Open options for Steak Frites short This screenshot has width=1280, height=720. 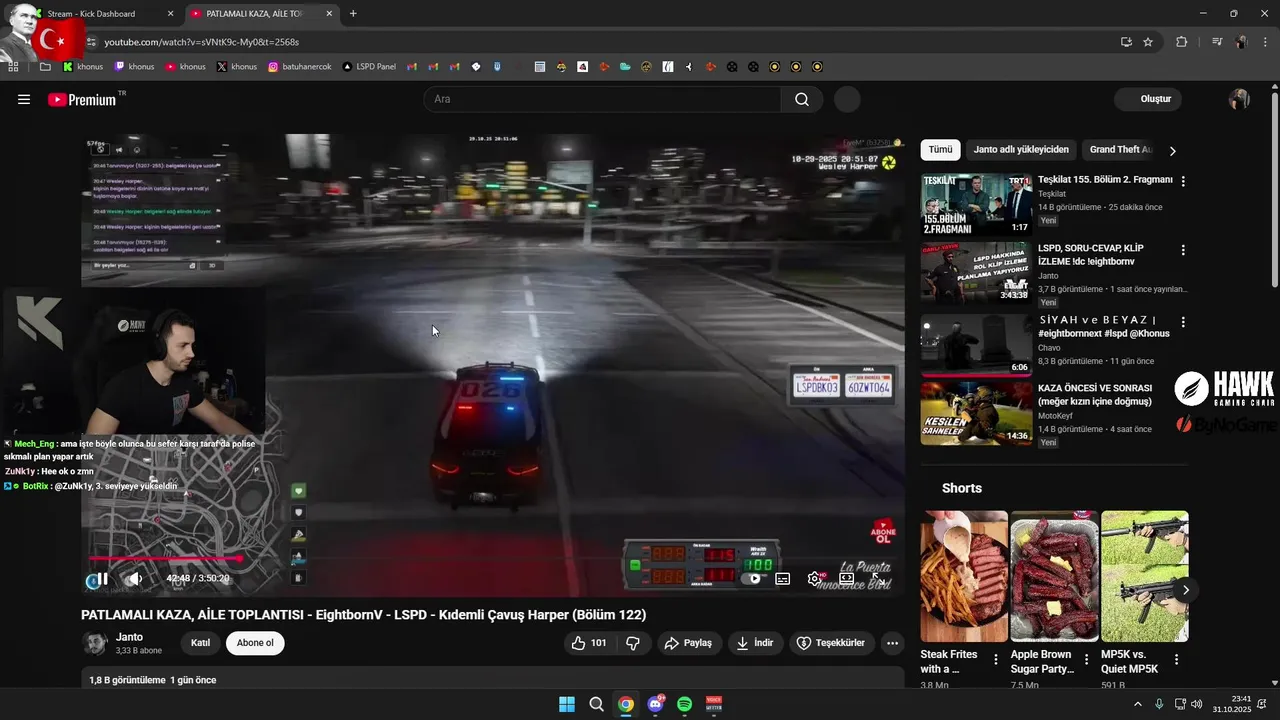995,660
